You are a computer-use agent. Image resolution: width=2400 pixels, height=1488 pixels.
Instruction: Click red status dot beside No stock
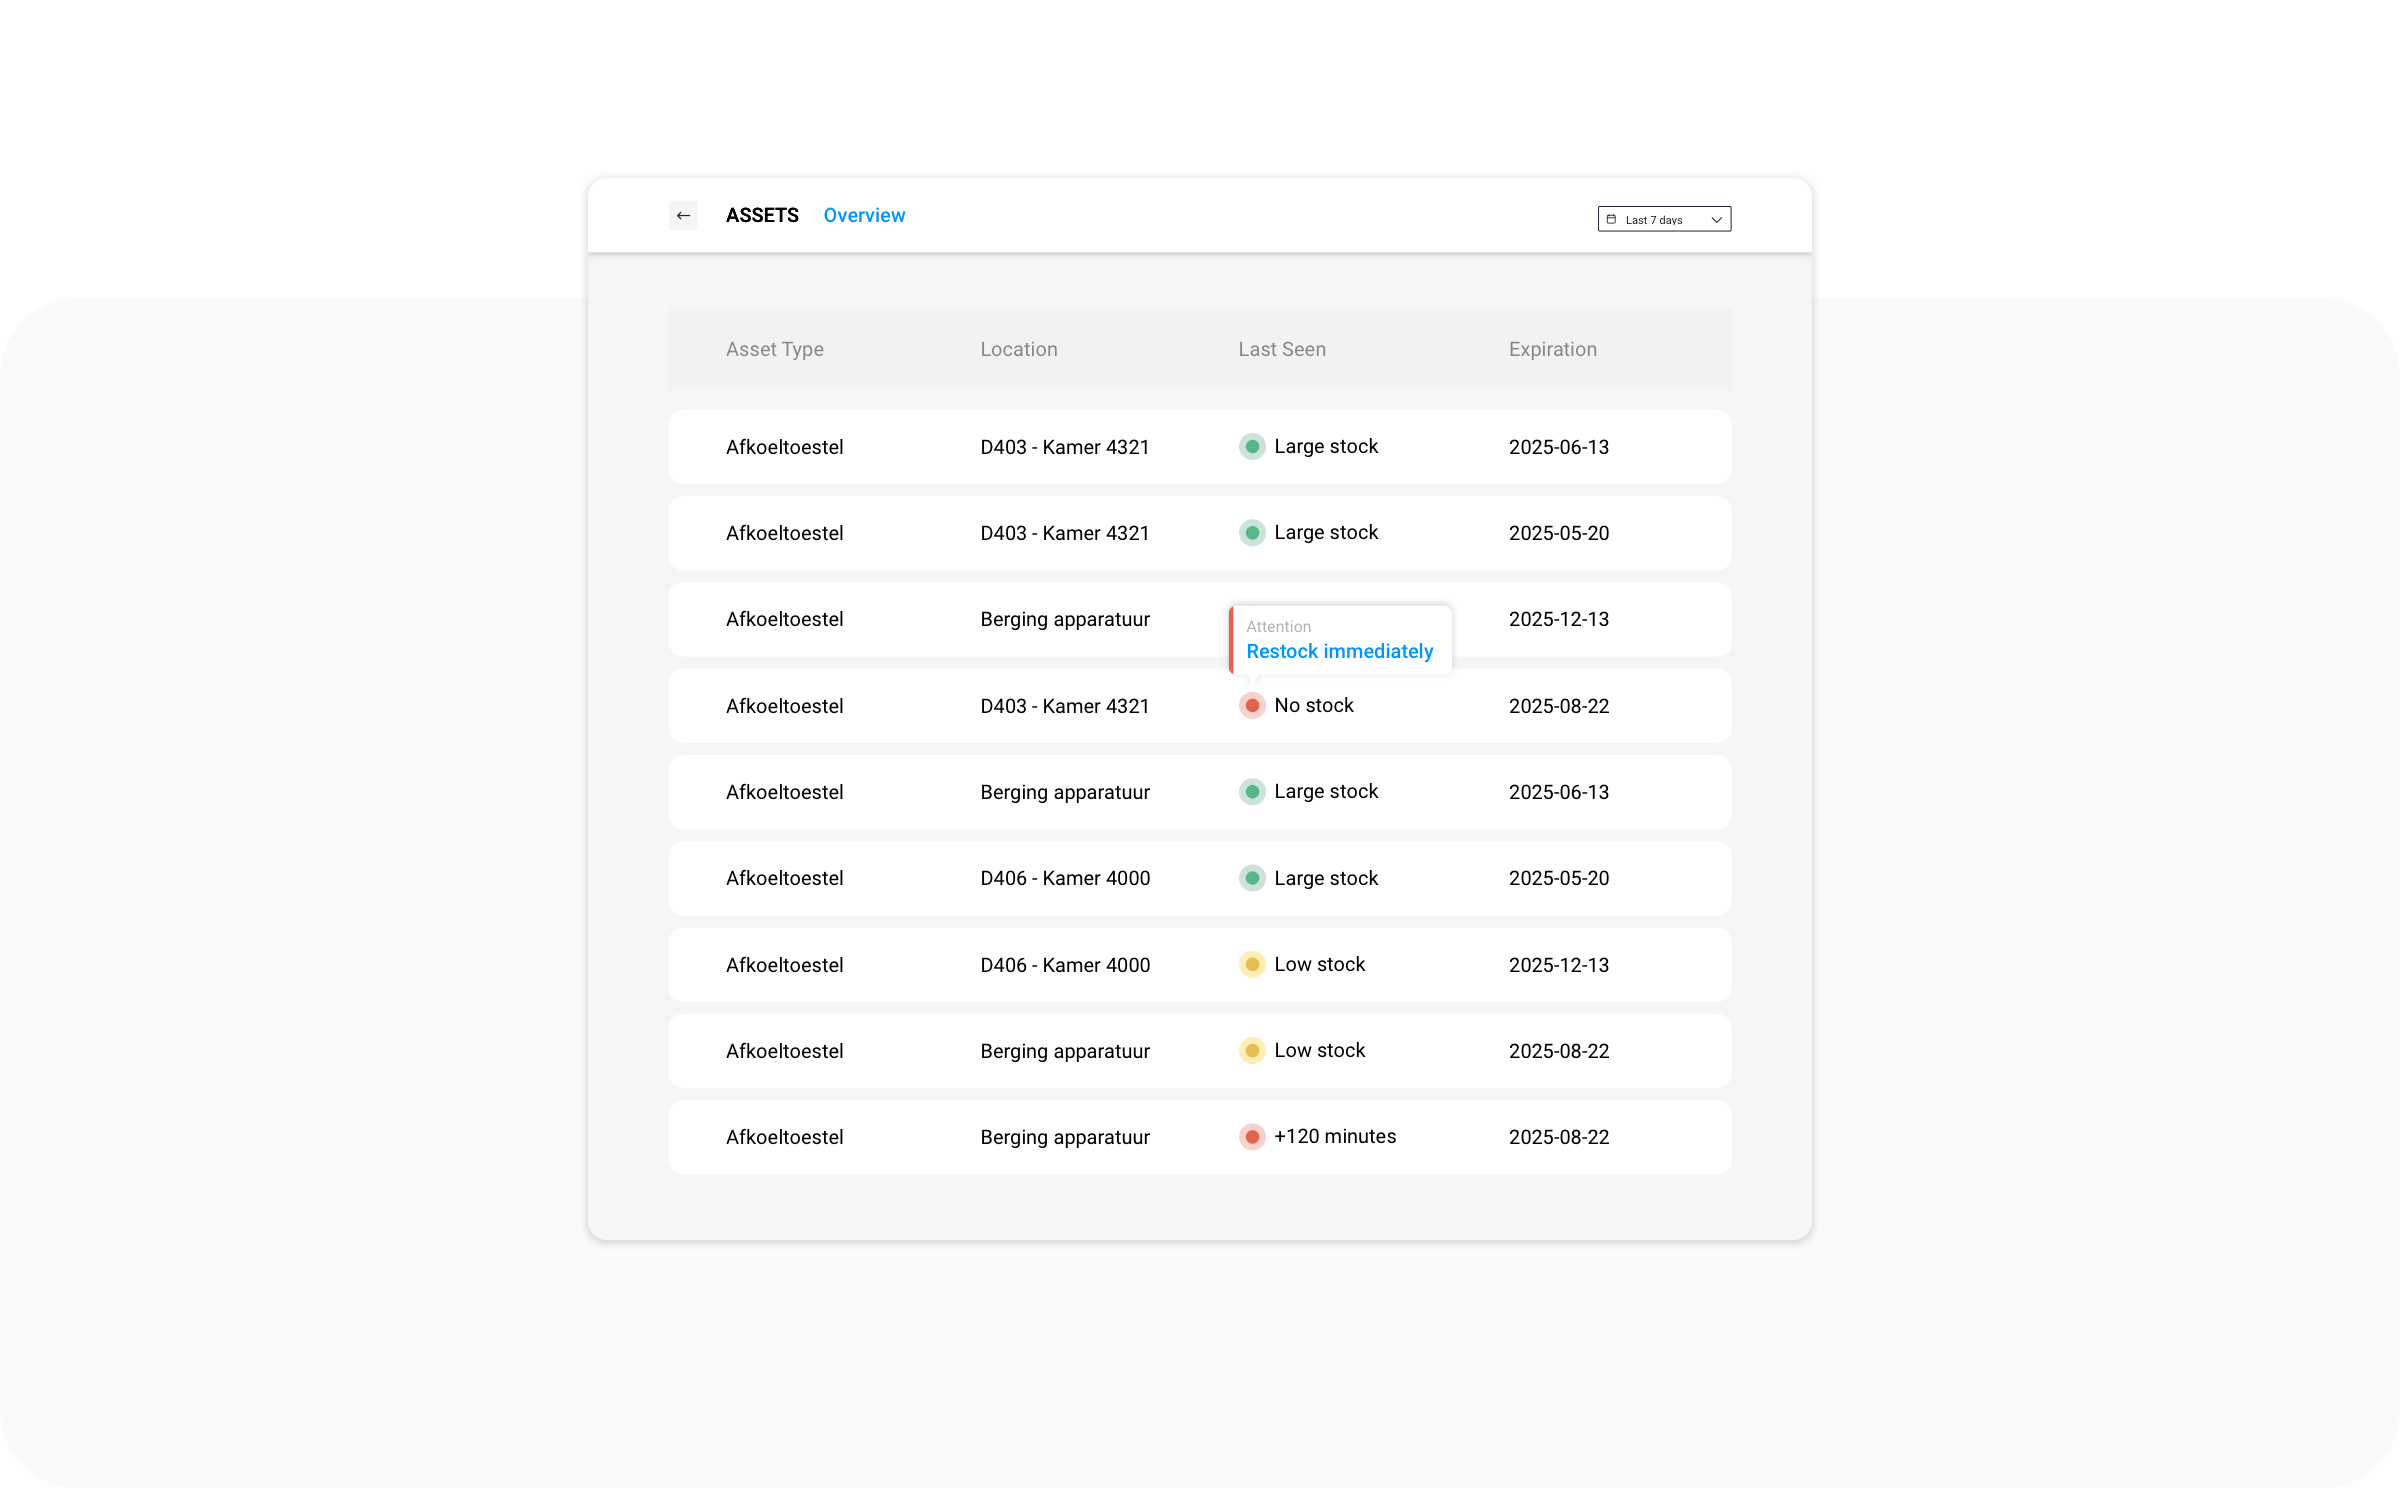(x=1252, y=706)
